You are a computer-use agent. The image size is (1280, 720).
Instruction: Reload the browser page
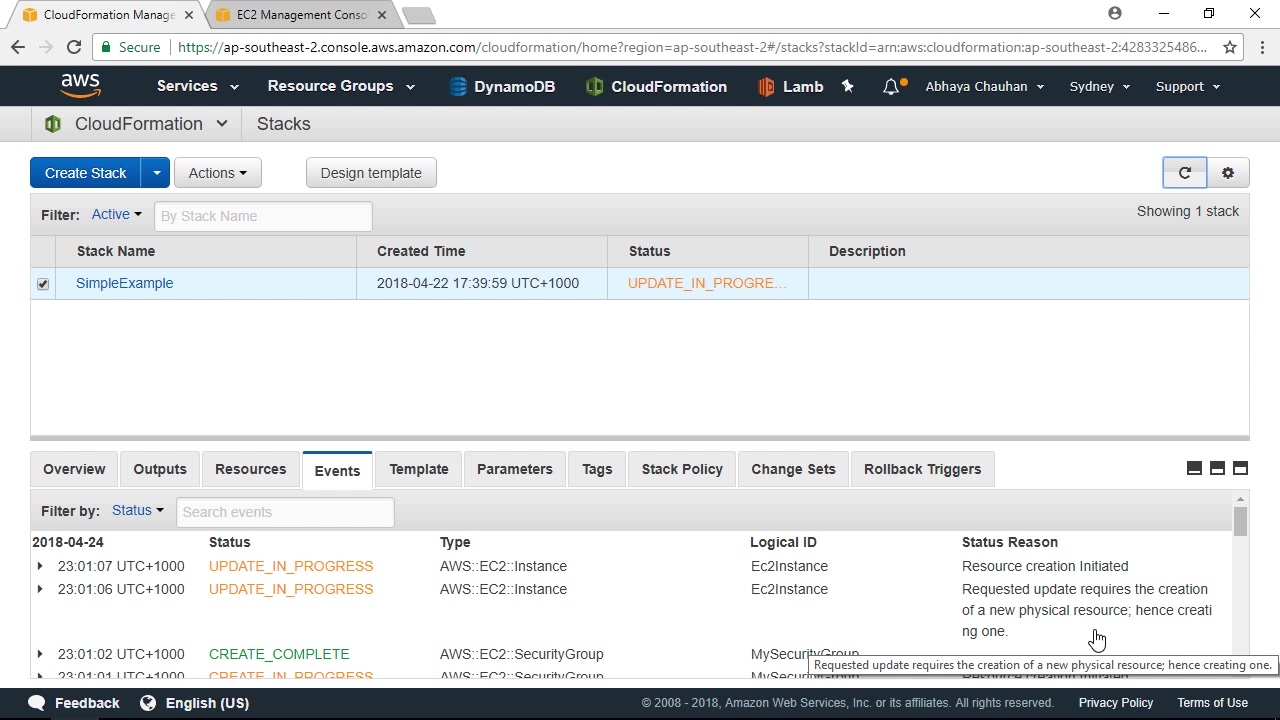74,47
